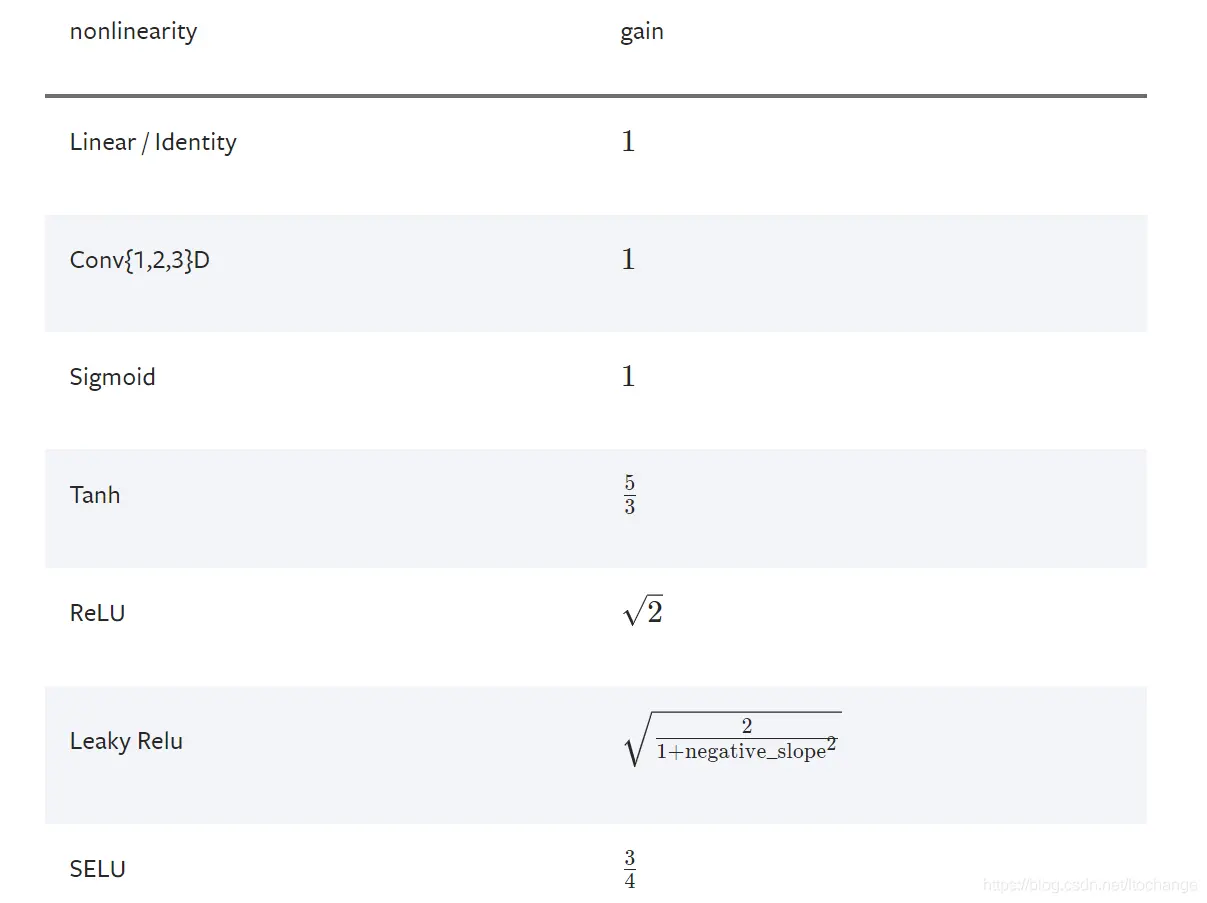1207x903 pixels.
Task: Click the blog.csdn.net watermark link
Action: pyautogui.click(x=1090, y=885)
